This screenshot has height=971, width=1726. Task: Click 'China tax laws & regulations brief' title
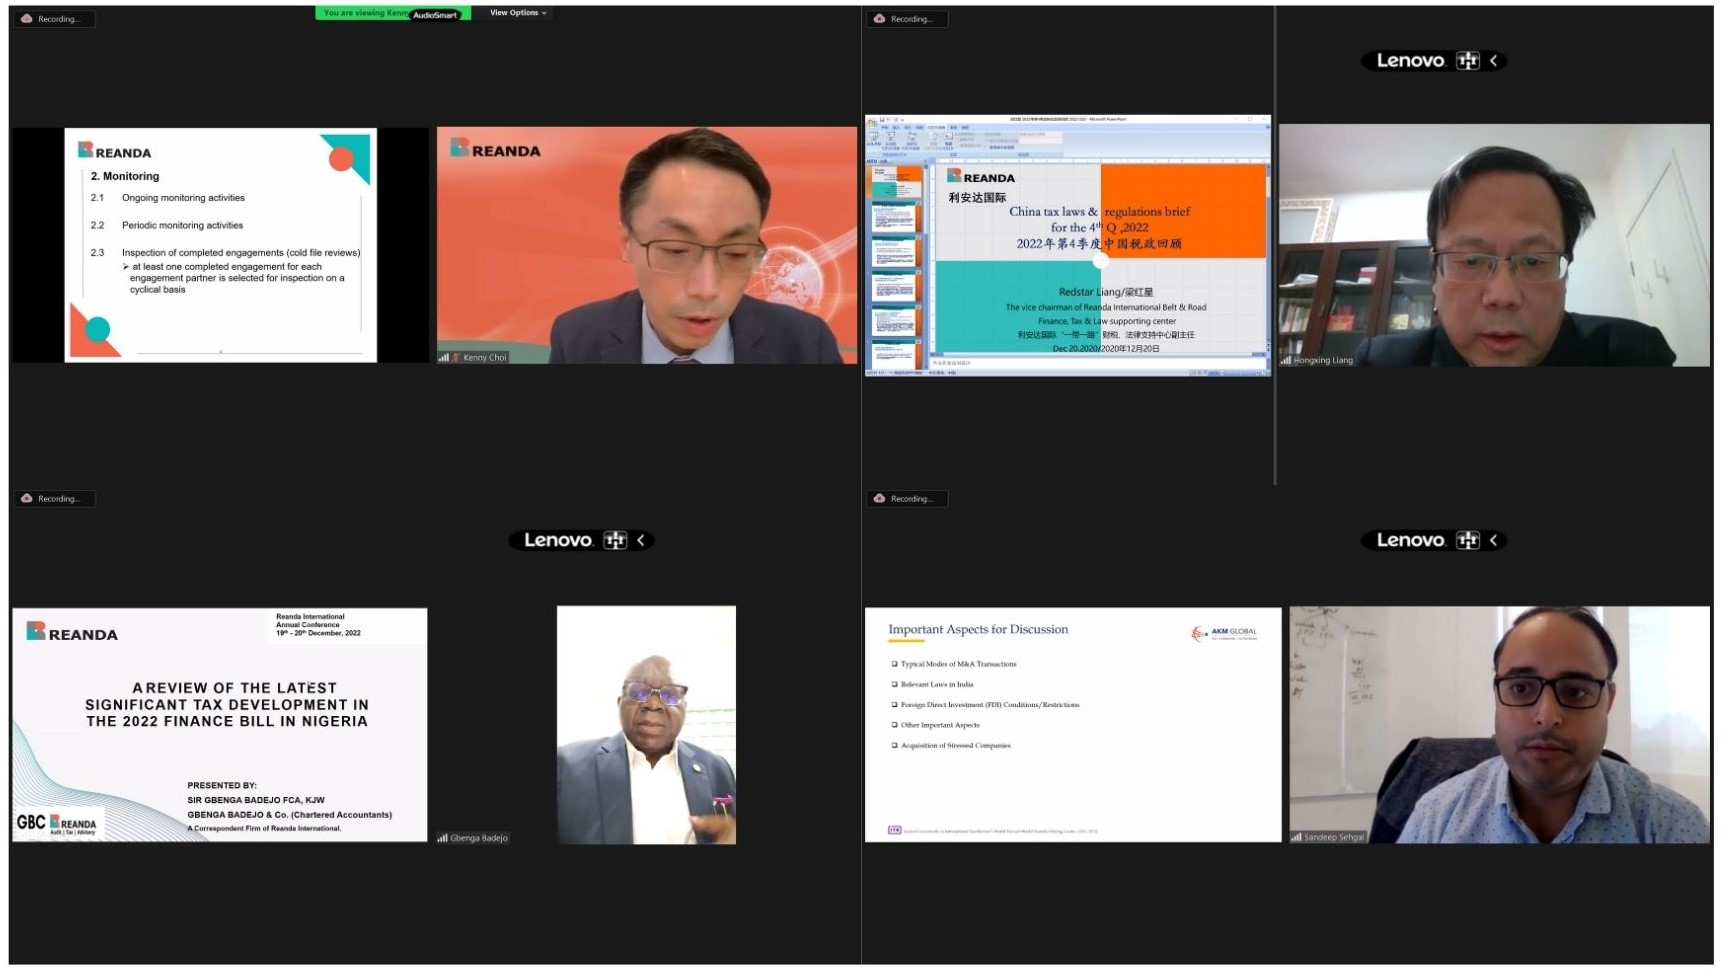coord(1100,211)
